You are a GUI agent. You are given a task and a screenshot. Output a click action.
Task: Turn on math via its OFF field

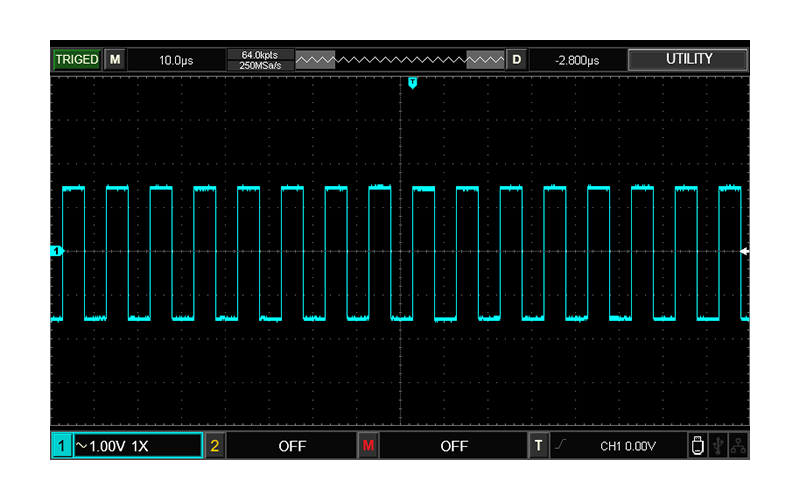(454, 446)
